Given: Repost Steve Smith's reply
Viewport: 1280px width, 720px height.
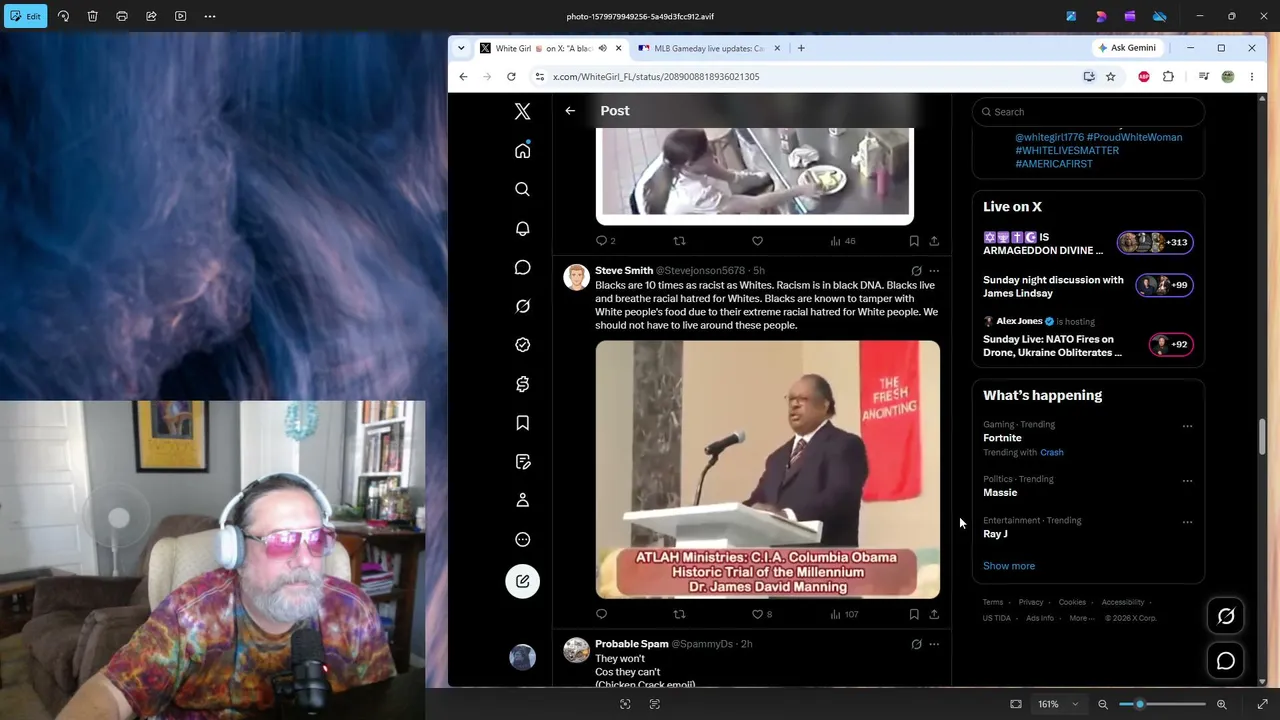Looking at the screenshot, I should [679, 614].
